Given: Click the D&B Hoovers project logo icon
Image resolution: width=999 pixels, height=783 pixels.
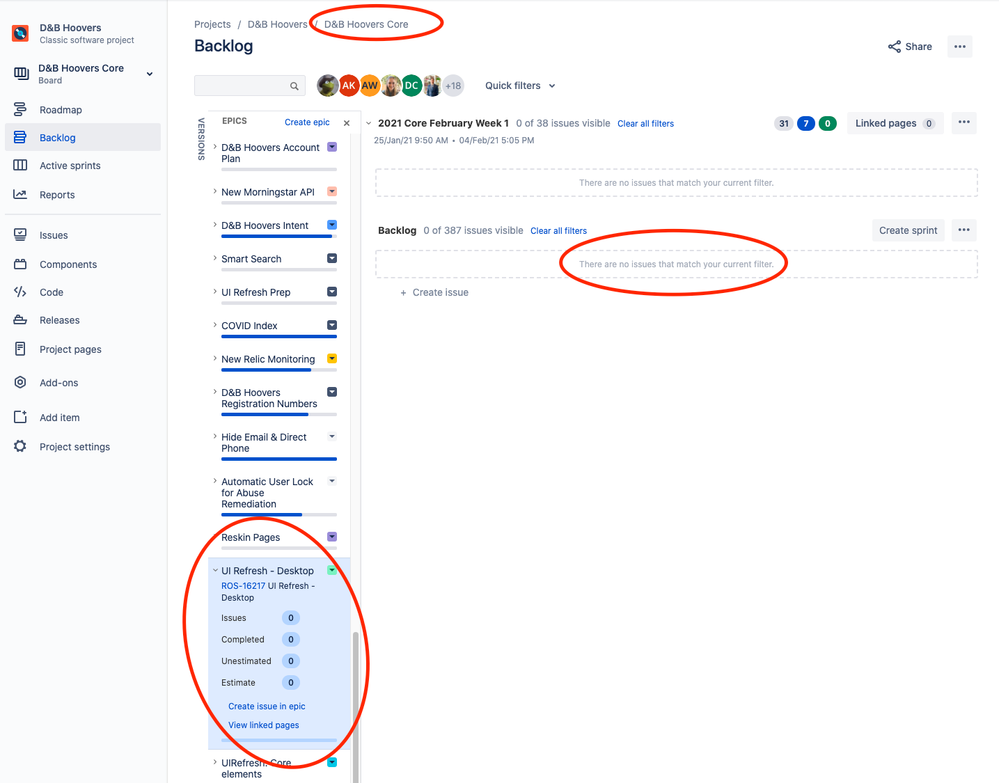Looking at the screenshot, I should (x=20, y=33).
